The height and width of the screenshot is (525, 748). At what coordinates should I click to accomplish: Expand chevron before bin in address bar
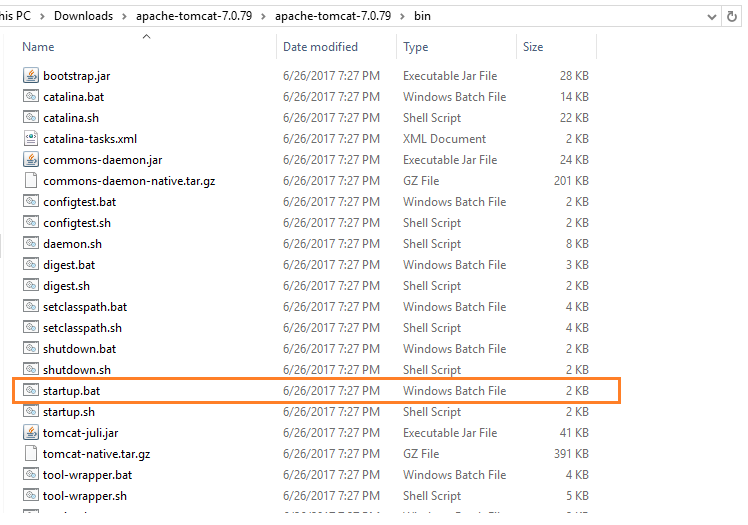pos(403,17)
